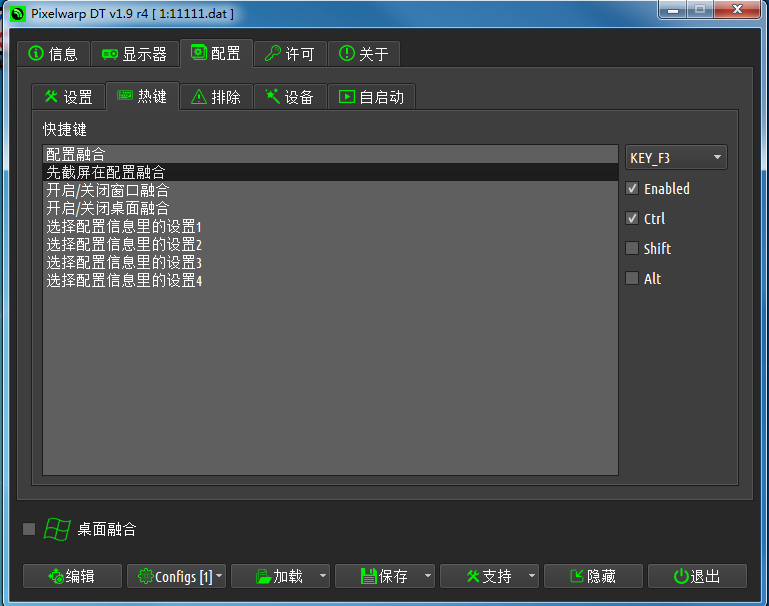Image resolution: width=769 pixels, height=606 pixels.
Task: Toggle the Ctrl modifier checkbox
Action: tap(632, 218)
